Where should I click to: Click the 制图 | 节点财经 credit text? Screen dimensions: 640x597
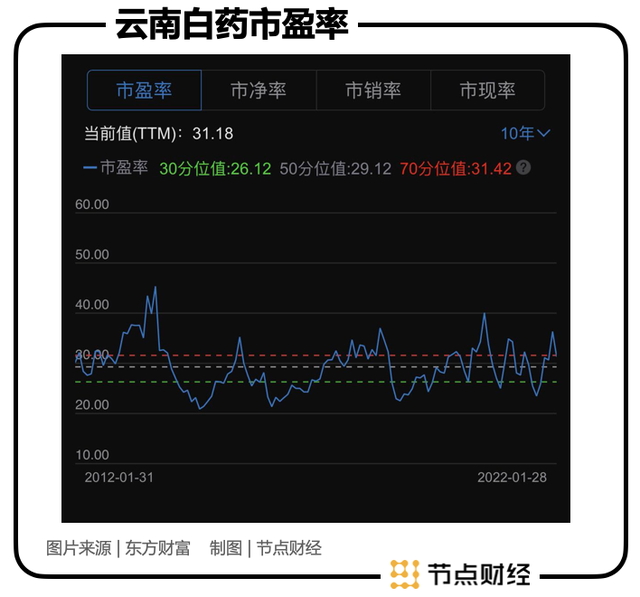click(266, 548)
